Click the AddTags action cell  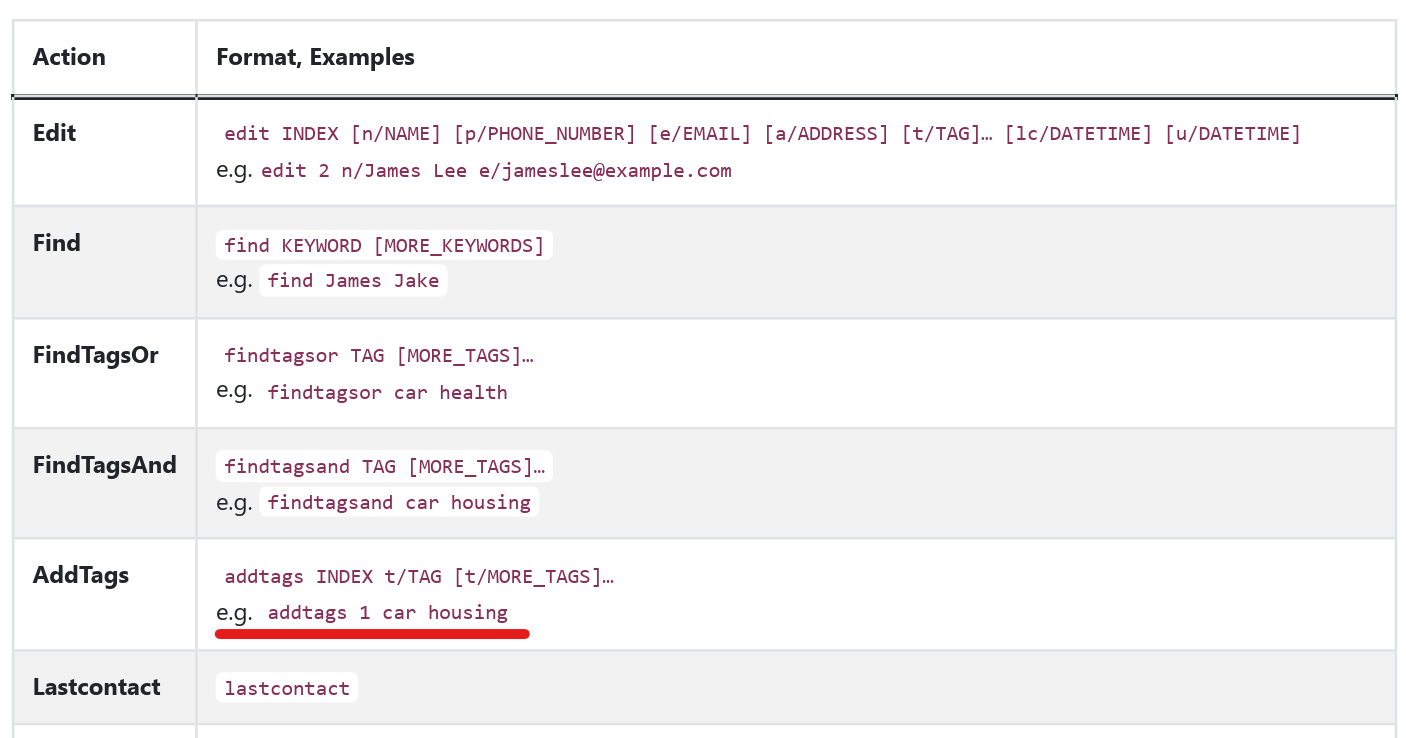pyautogui.click(x=104, y=594)
